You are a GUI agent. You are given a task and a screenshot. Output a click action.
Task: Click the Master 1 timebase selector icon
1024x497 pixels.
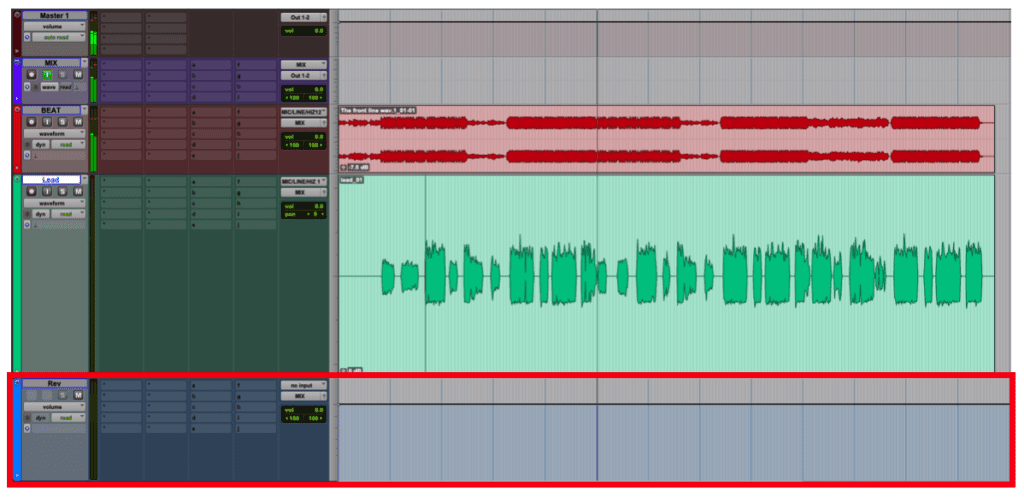coord(27,37)
